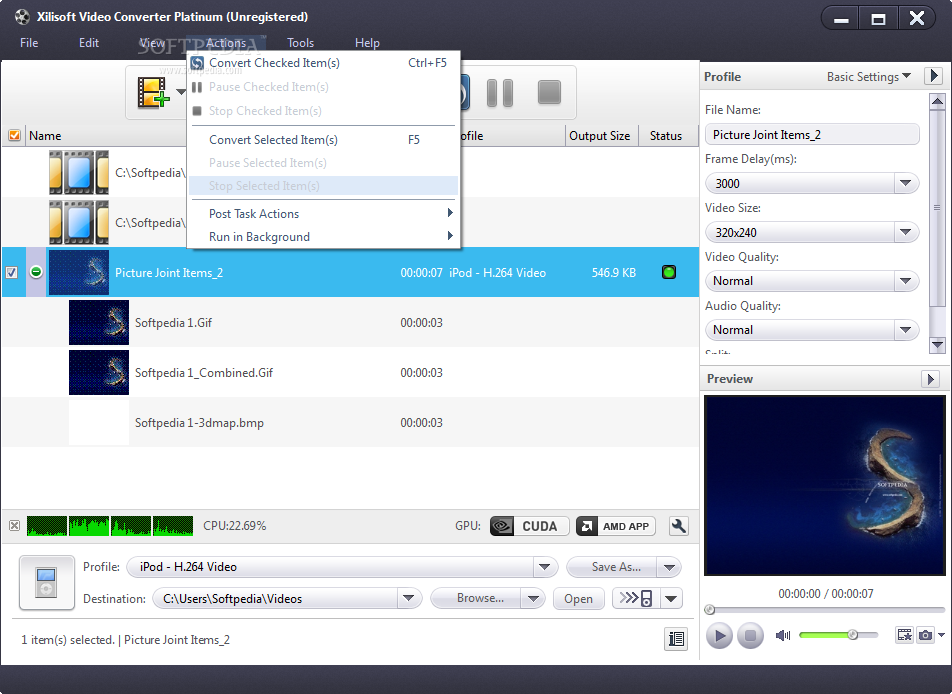
Task: Open the Edit menu
Action: click(89, 43)
